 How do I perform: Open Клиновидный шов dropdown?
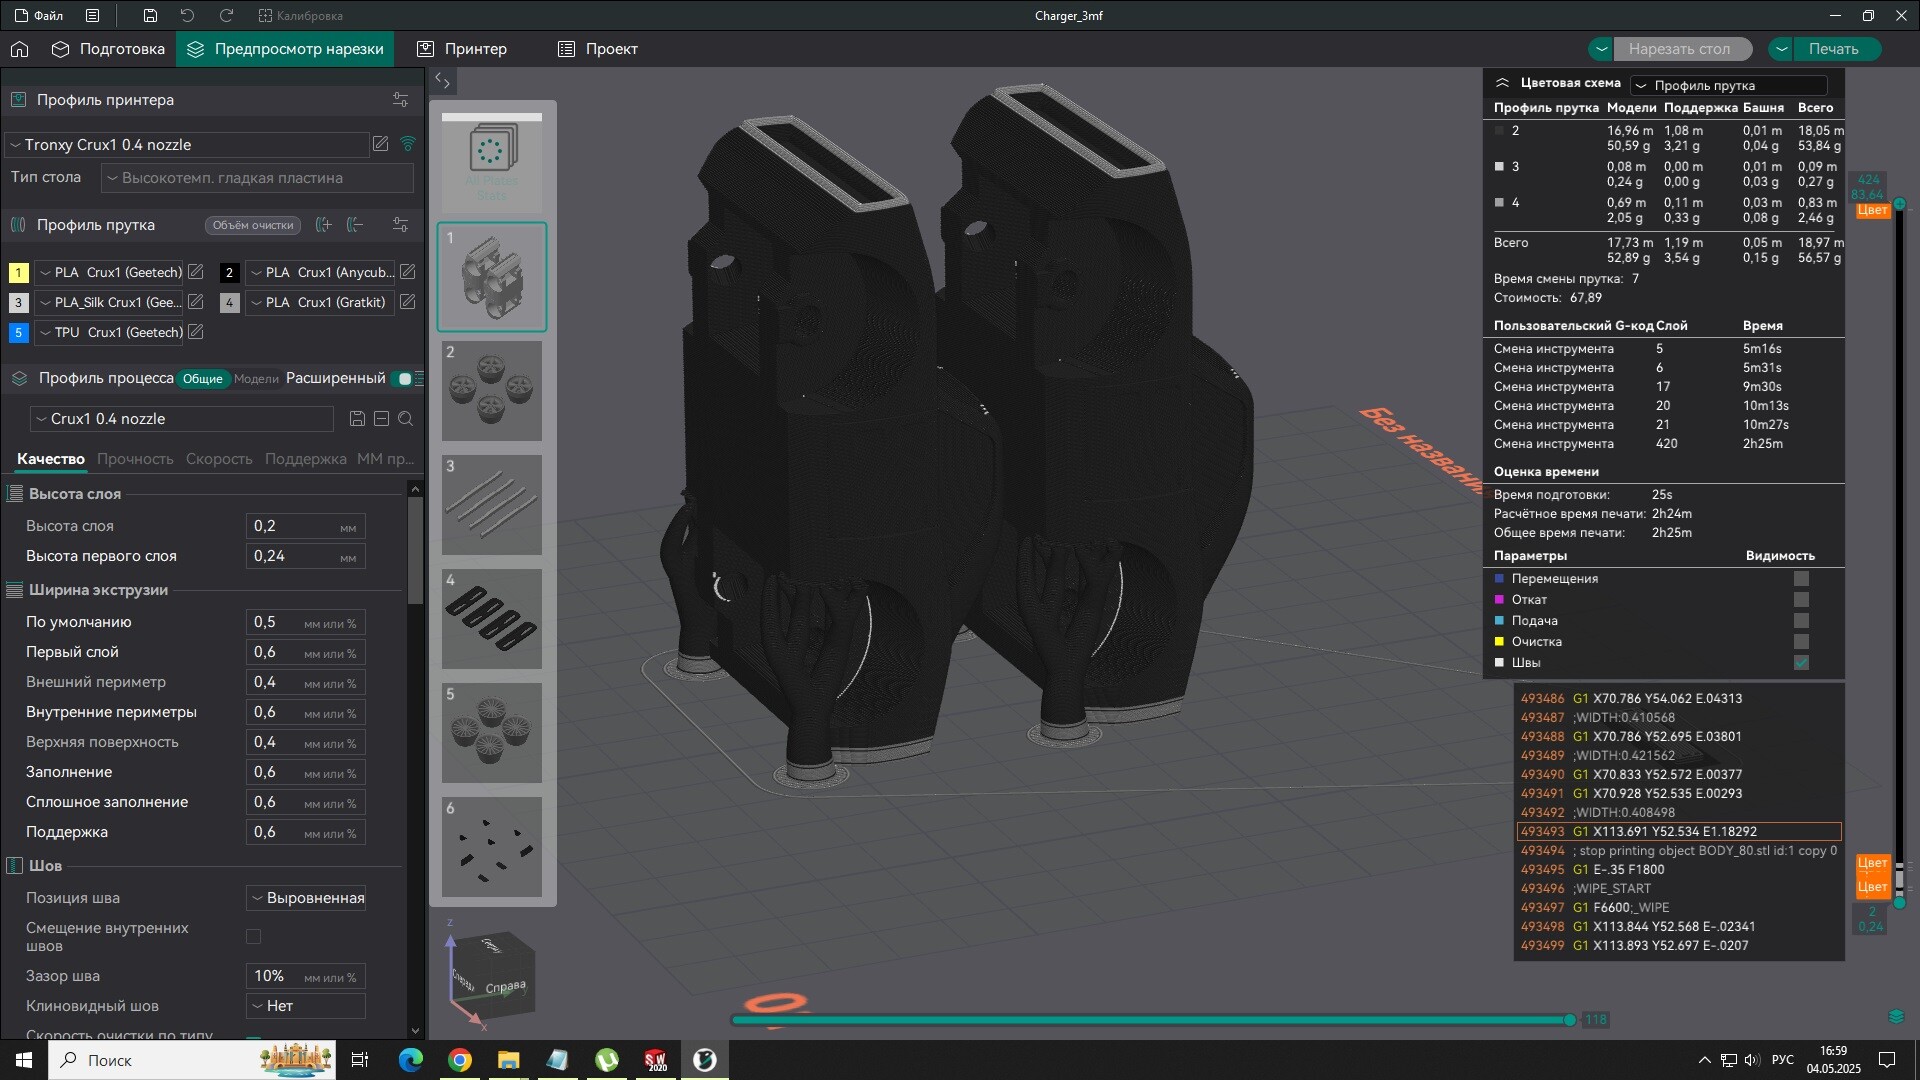[306, 1006]
